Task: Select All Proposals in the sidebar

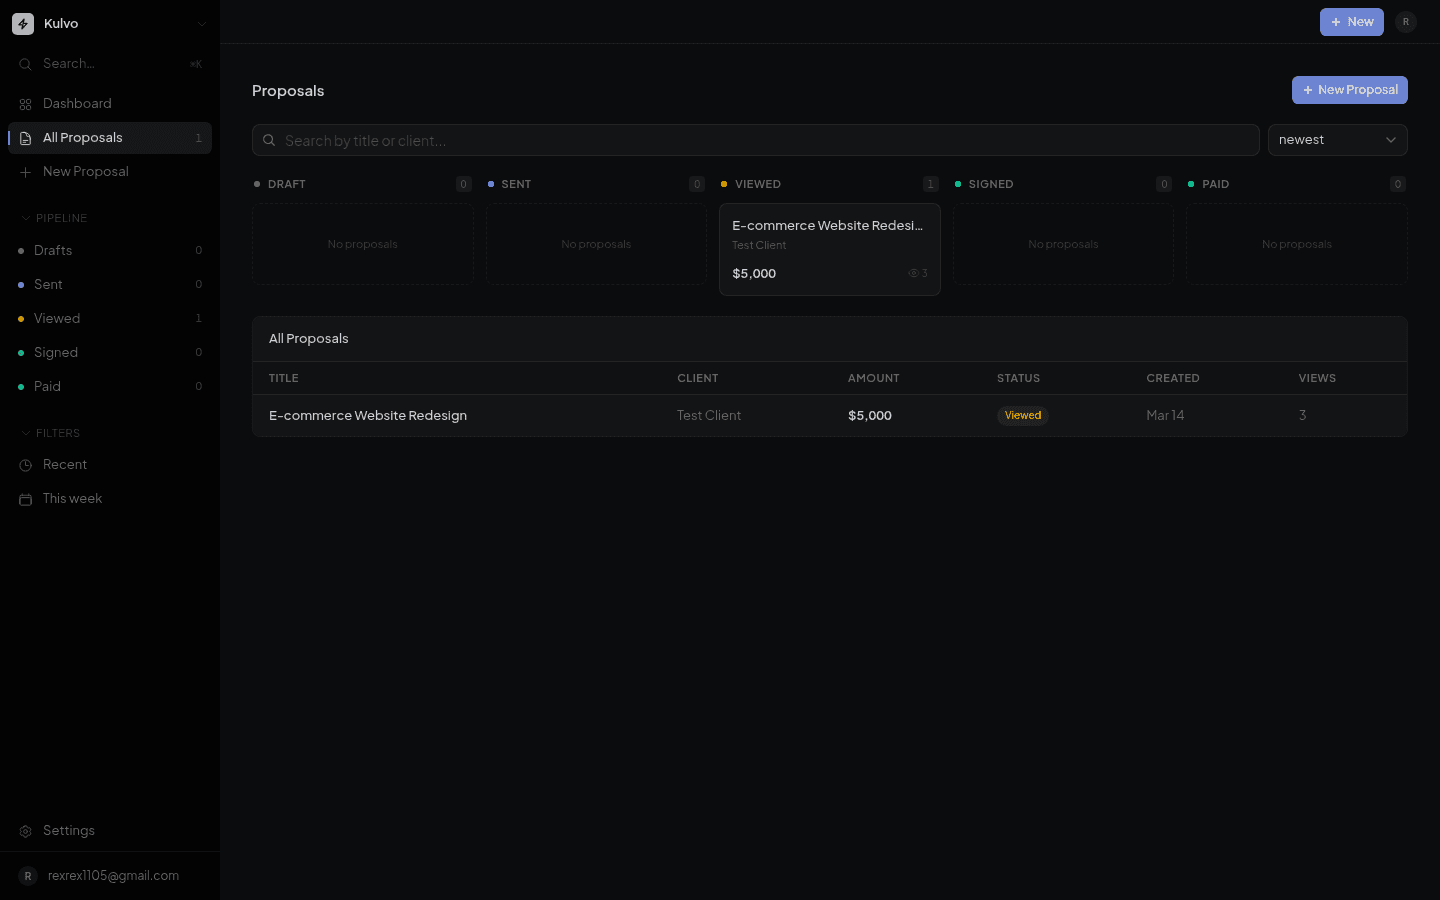Action: pos(83,137)
